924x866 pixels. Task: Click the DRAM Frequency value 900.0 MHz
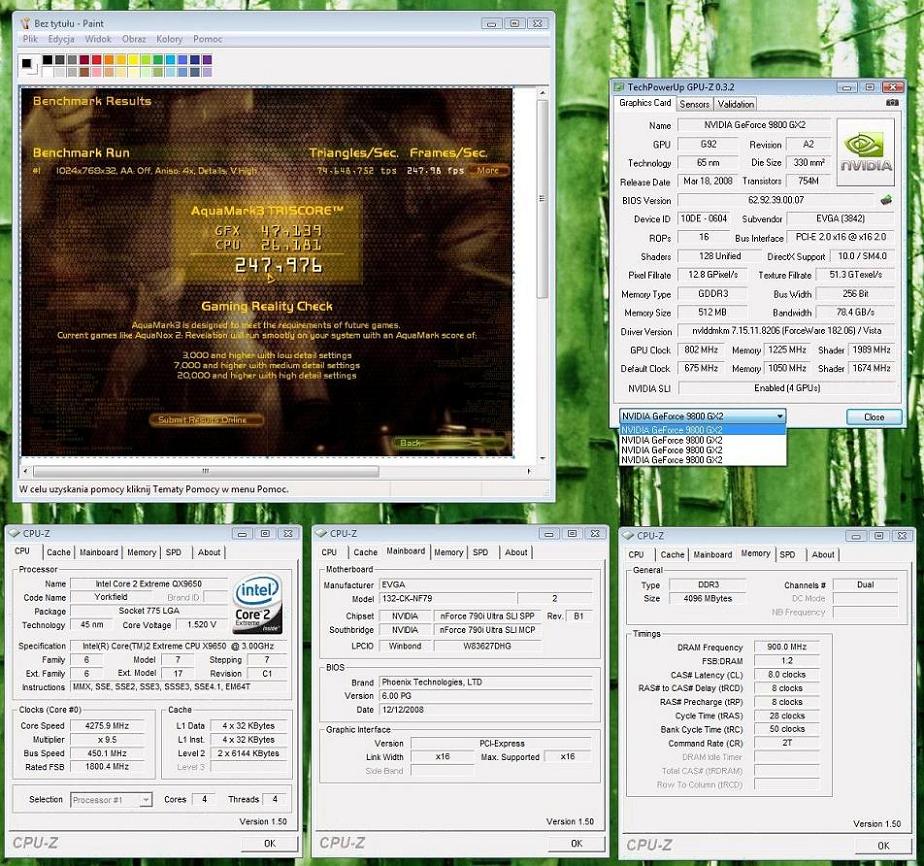coord(787,647)
